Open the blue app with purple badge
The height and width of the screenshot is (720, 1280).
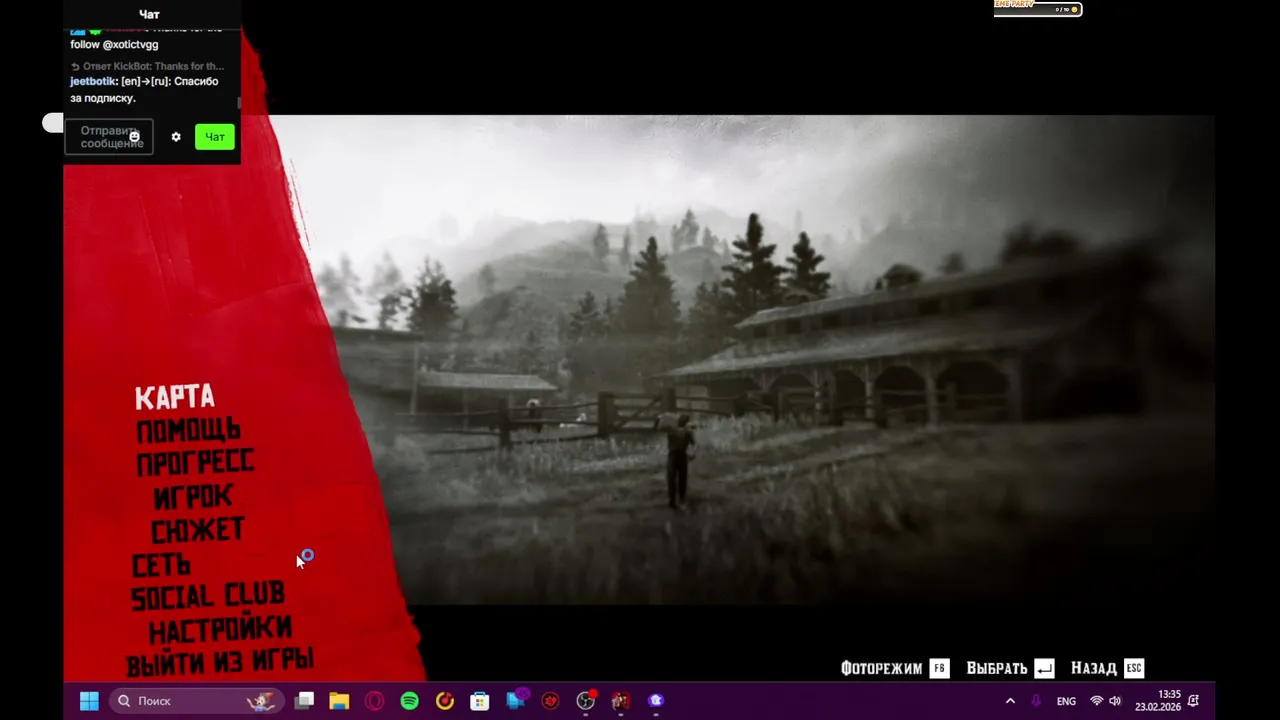(x=516, y=700)
